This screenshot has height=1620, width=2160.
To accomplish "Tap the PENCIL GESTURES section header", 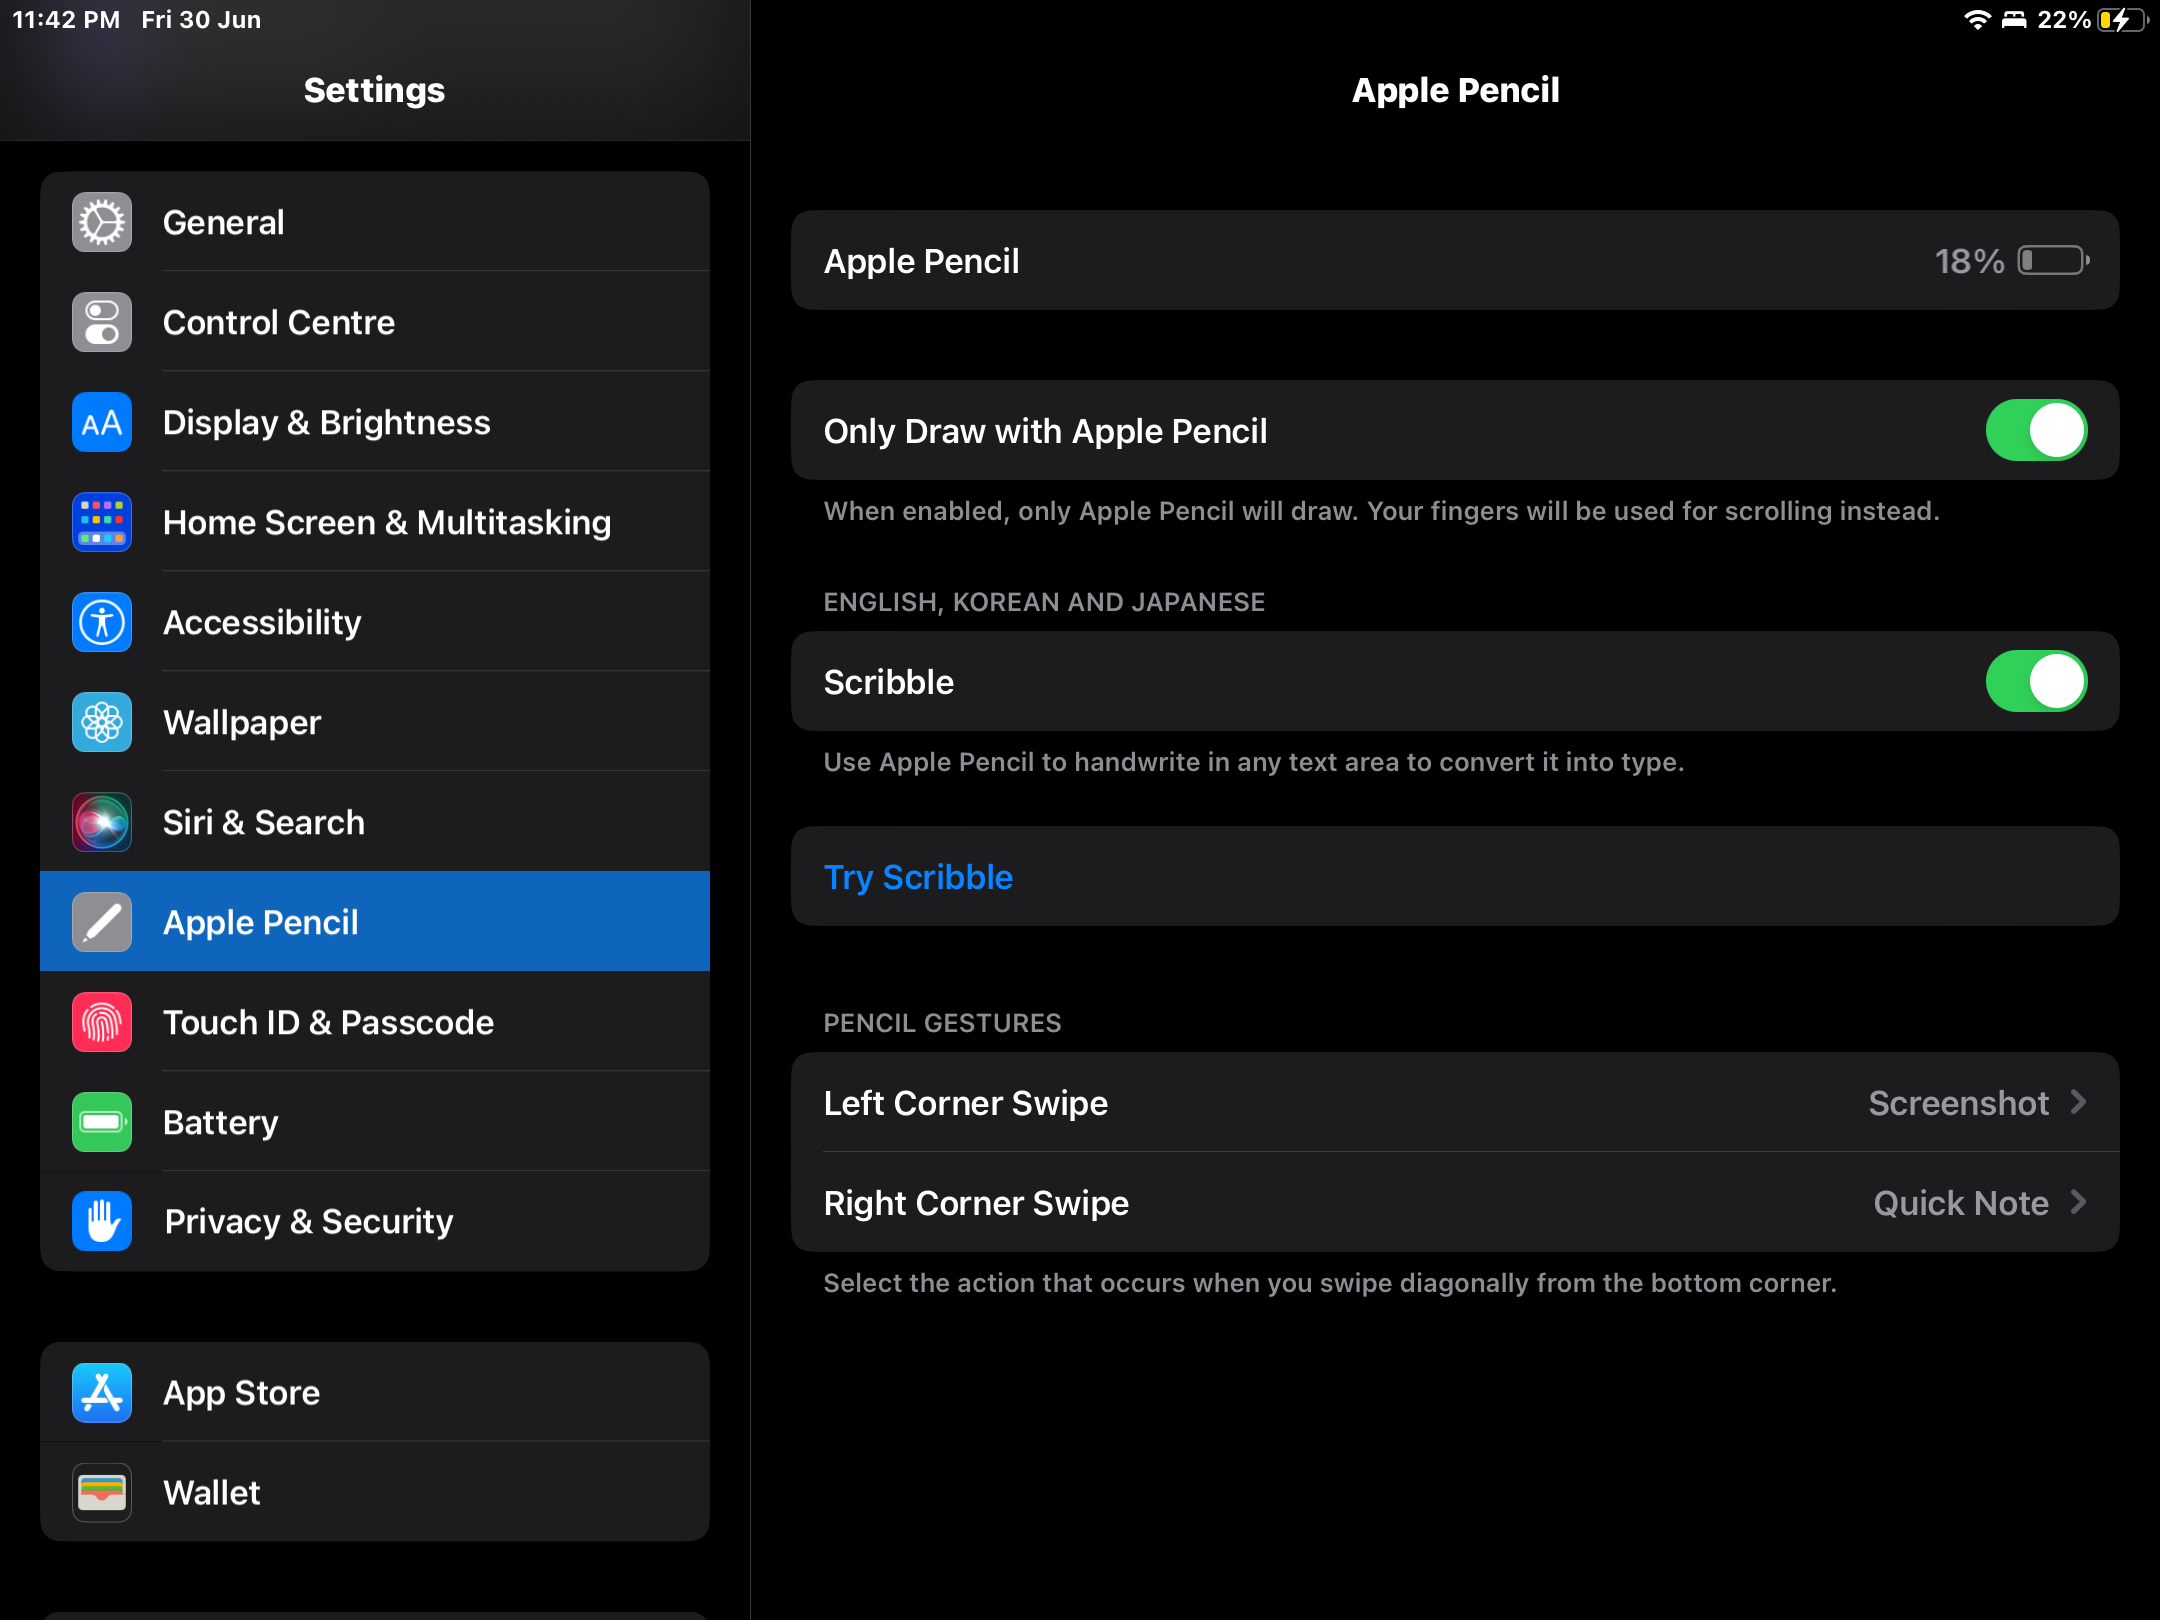I will point(942,1023).
